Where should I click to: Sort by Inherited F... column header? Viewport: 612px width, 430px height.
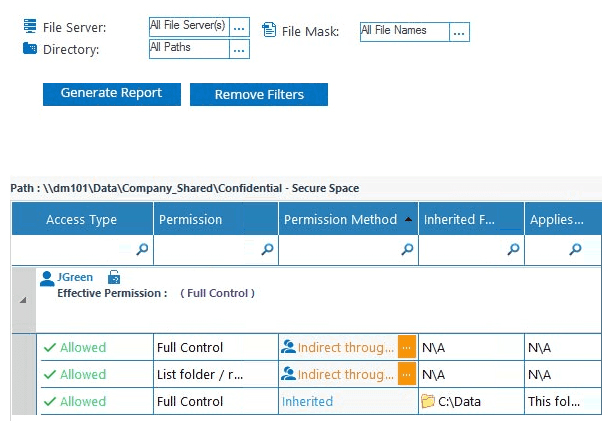[x=471, y=219]
